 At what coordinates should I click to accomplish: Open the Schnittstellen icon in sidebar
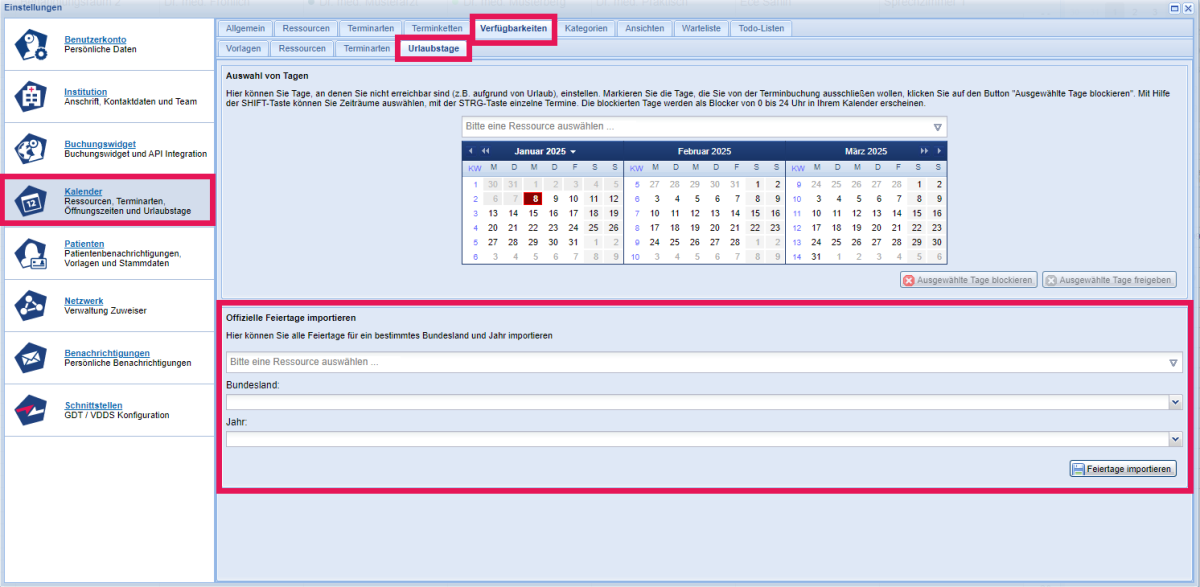pyautogui.click(x=31, y=410)
